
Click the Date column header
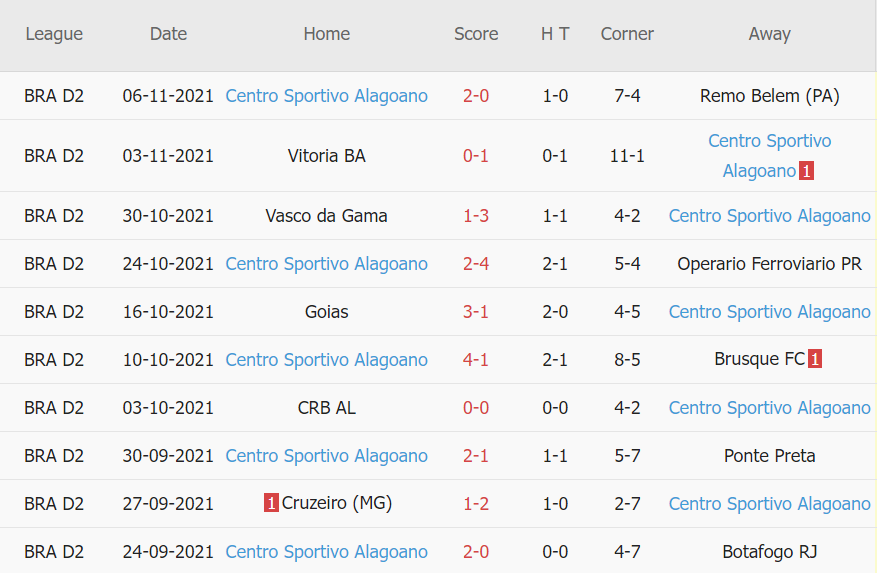(x=168, y=34)
